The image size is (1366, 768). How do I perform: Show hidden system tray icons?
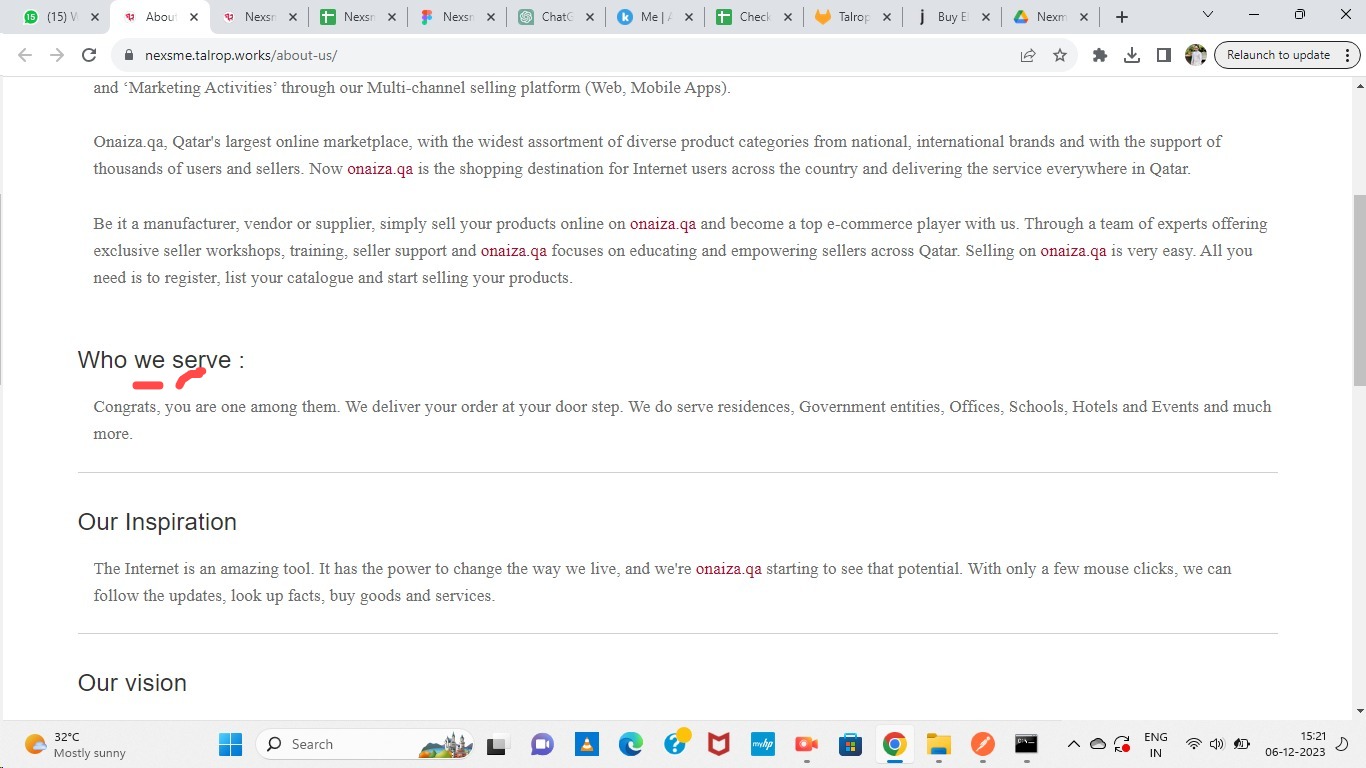(x=1073, y=744)
